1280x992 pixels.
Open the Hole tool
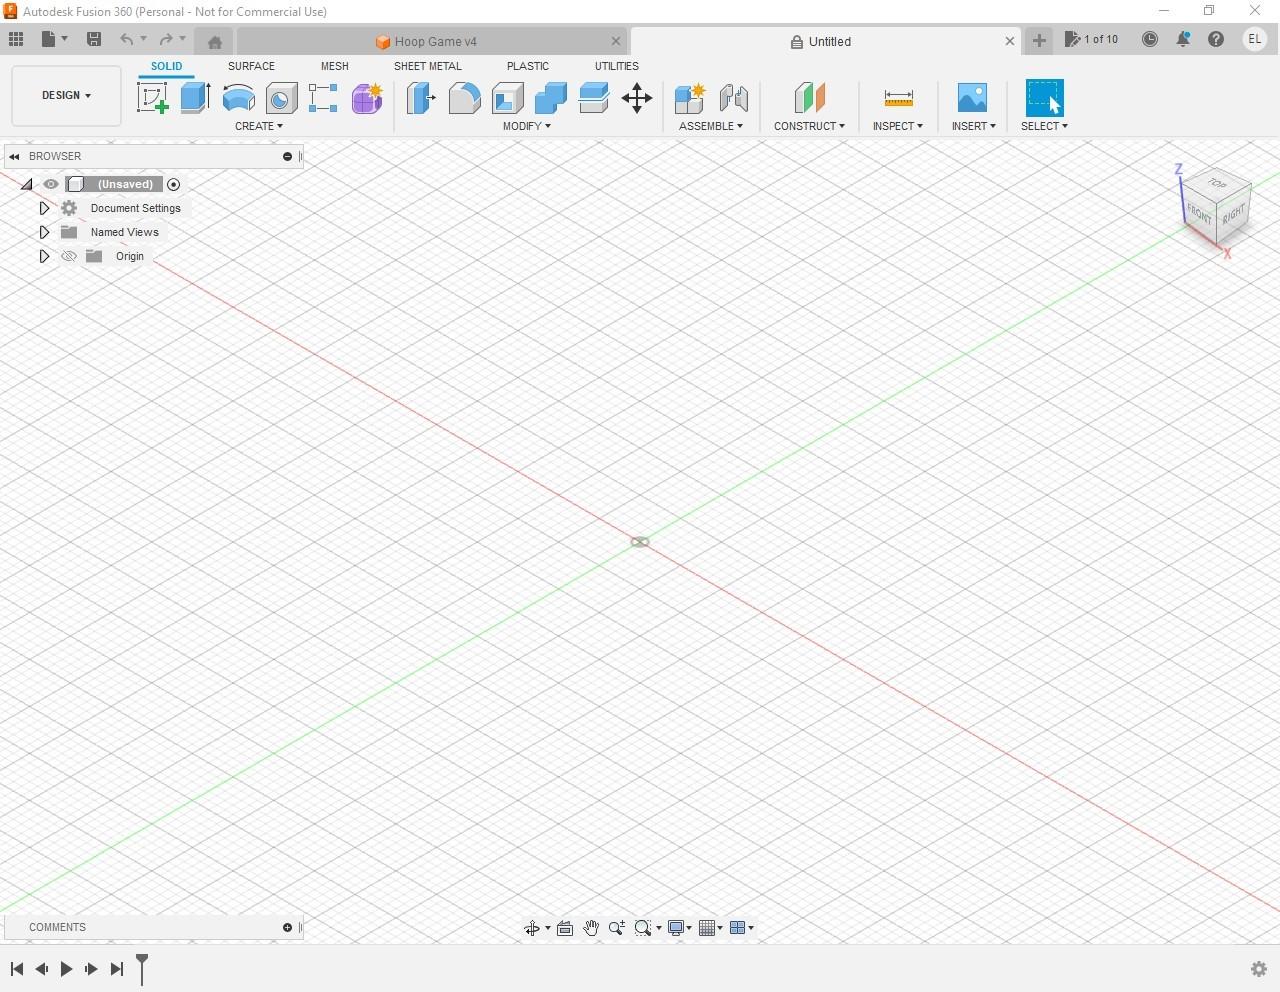coord(282,98)
